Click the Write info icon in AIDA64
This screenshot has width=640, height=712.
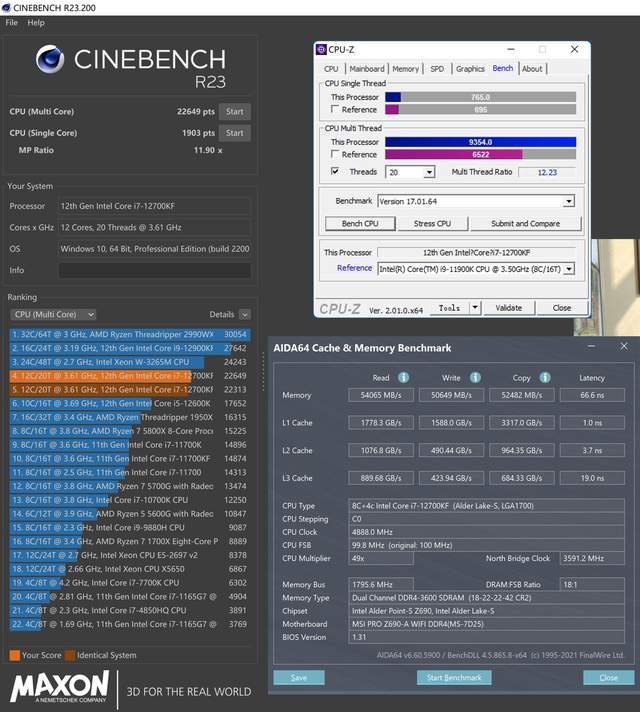click(x=475, y=377)
